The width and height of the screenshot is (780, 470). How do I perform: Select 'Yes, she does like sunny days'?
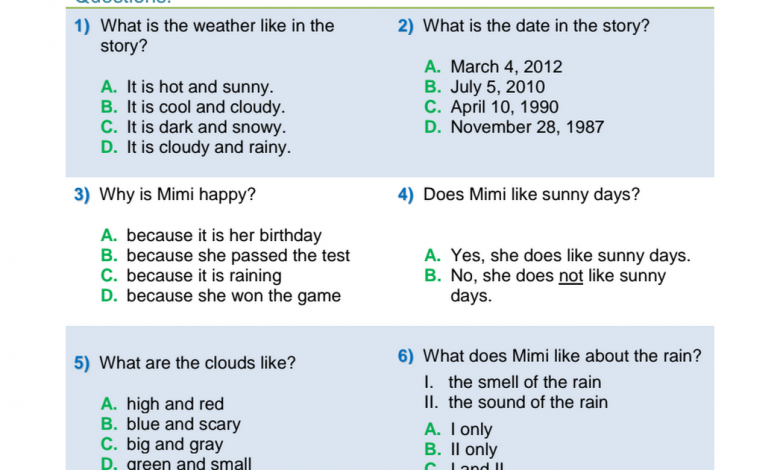[558, 256]
